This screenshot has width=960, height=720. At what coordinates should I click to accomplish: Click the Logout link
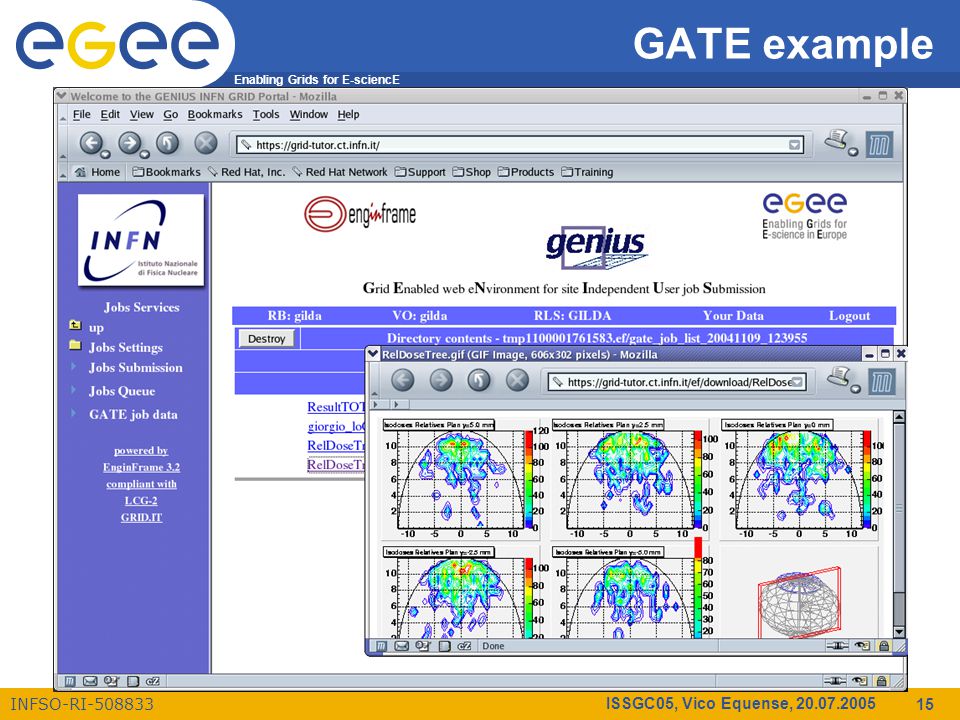(849, 316)
